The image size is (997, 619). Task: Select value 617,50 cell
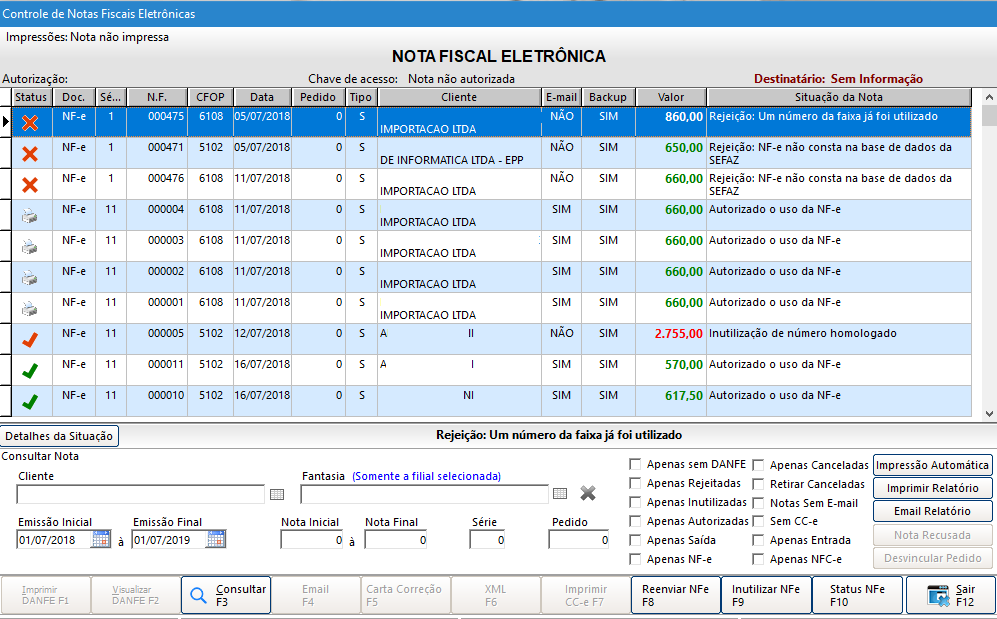point(671,401)
